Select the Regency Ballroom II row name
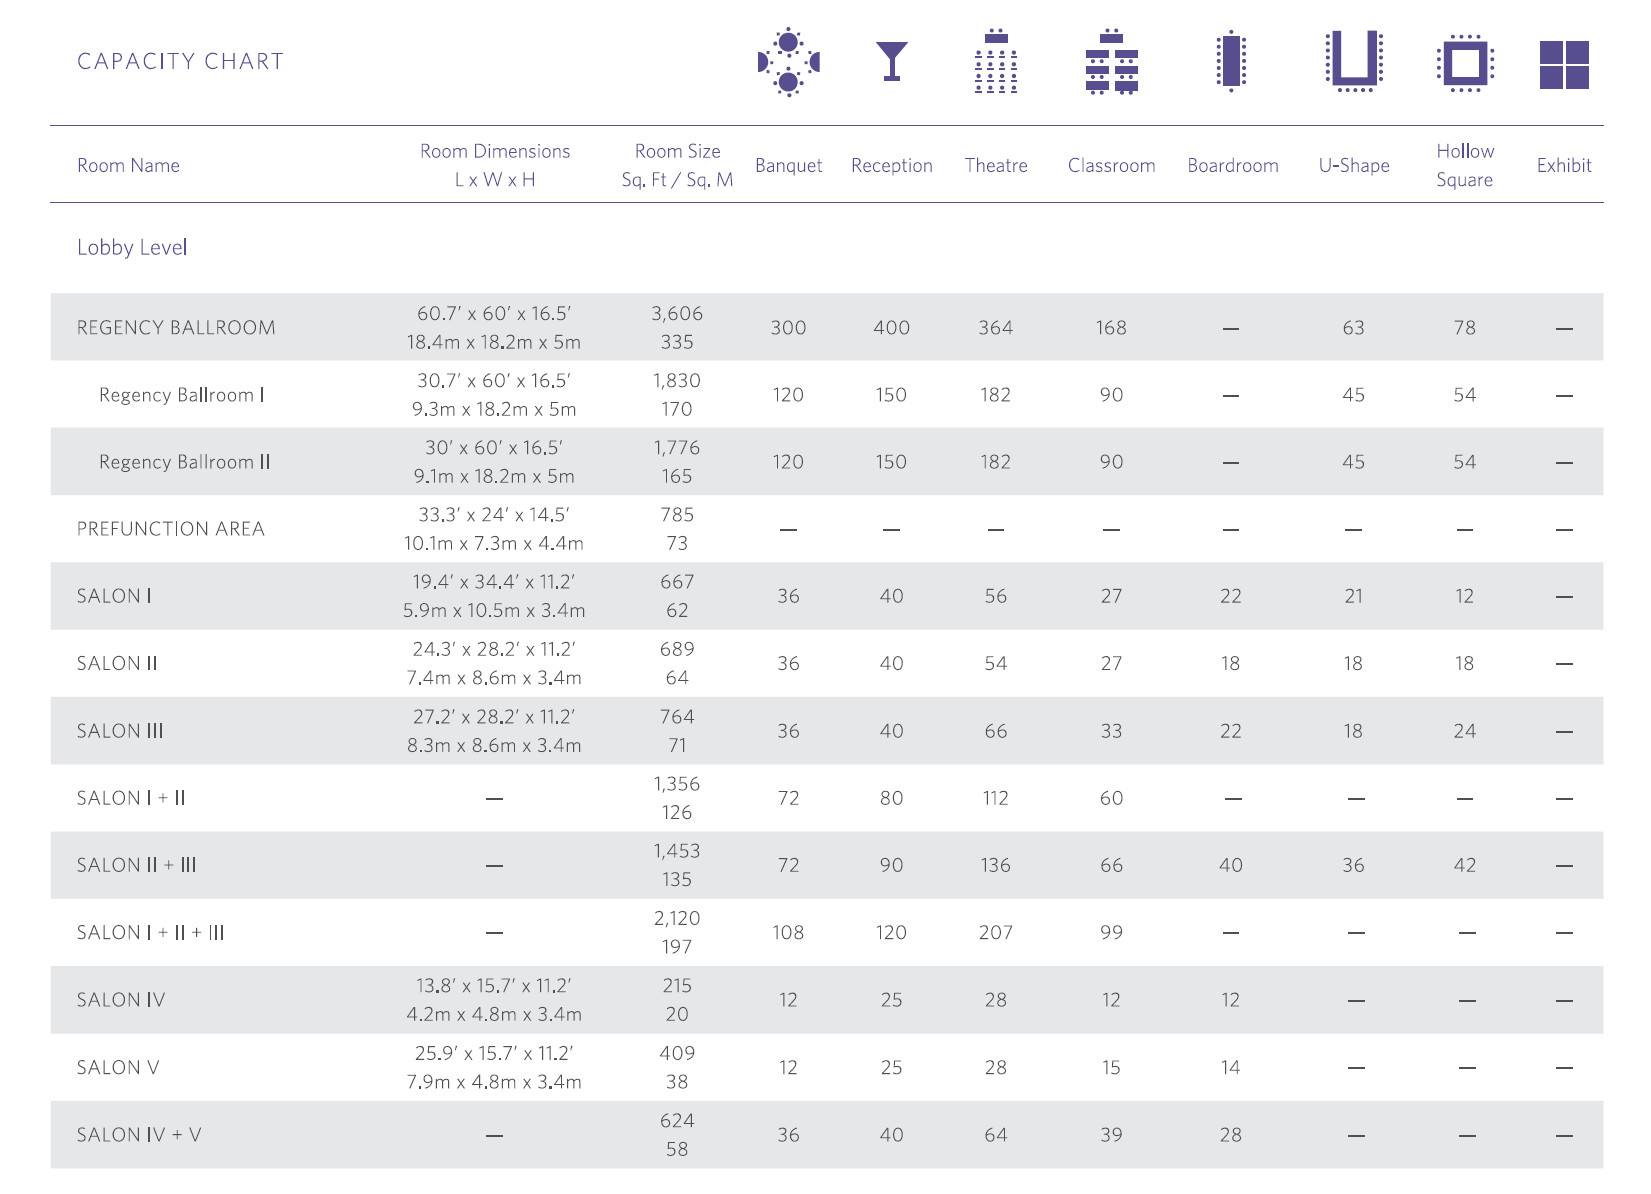1651x1194 pixels. (x=185, y=462)
